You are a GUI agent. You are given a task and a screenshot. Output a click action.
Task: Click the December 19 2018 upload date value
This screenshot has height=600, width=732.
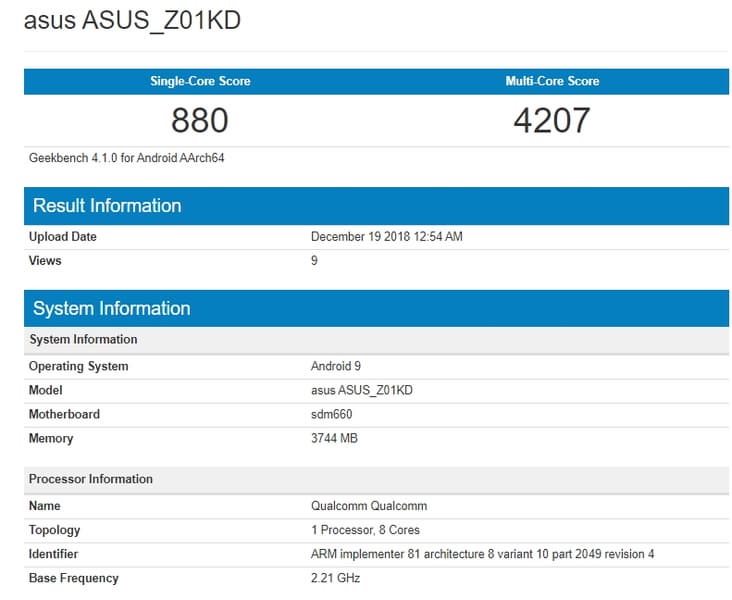click(x=386, y=237)
